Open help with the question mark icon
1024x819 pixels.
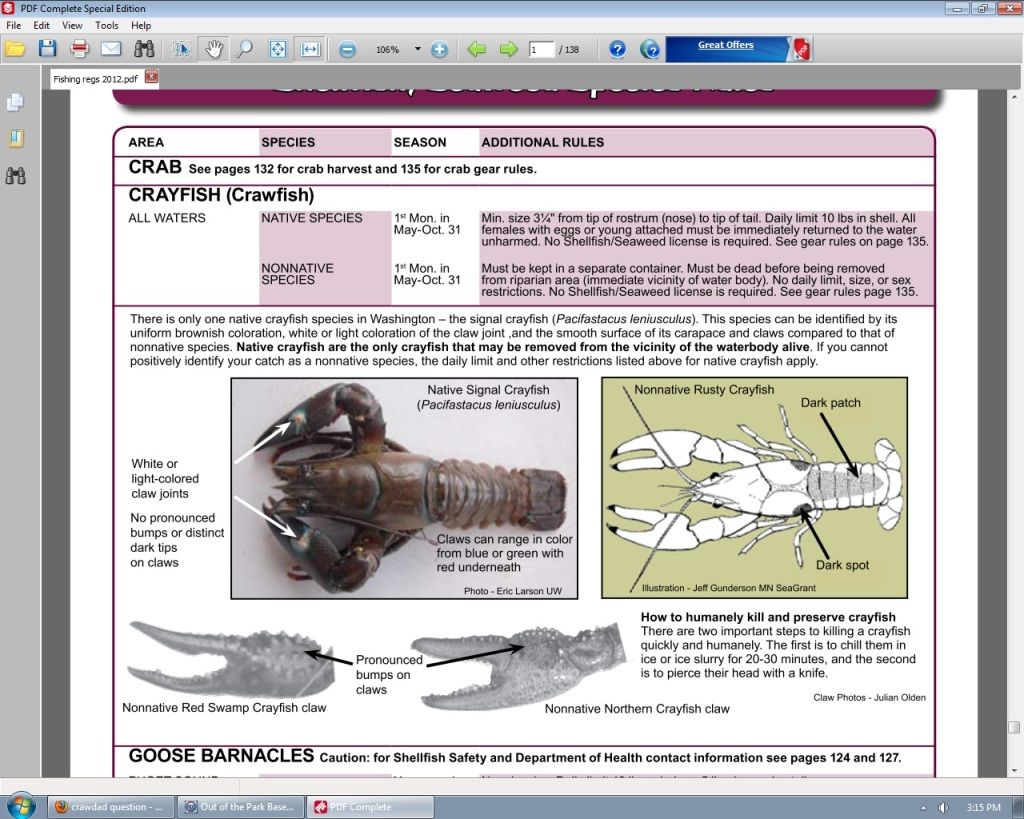617,49
